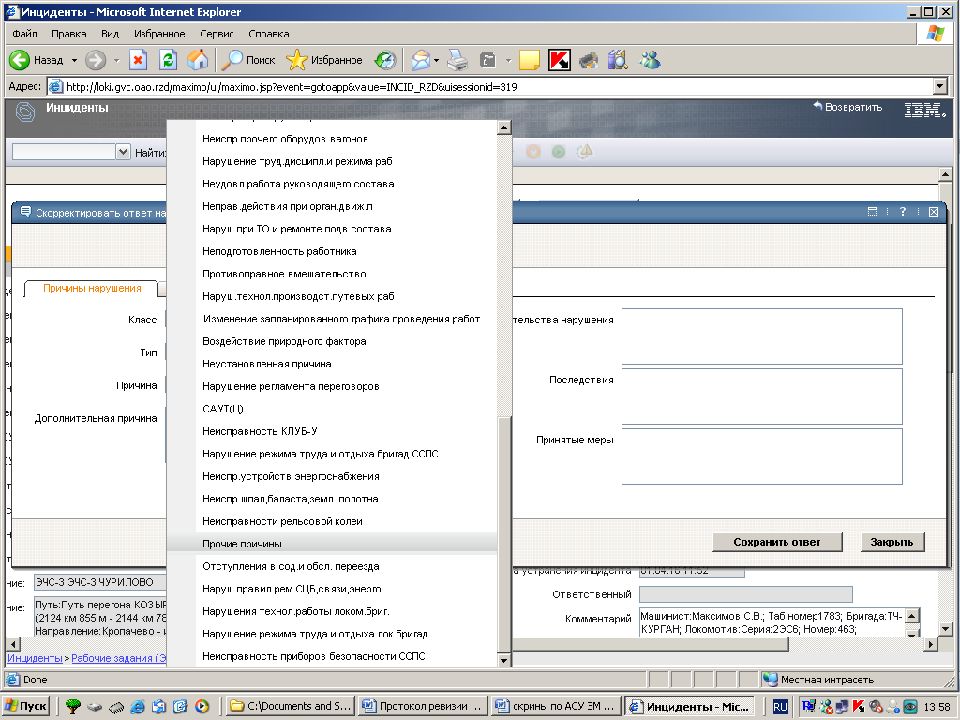The width and height of the screenshot is (960, 720).
Task: Click the Kaspersky red K toolbar icon
Action: pos(559,60)
